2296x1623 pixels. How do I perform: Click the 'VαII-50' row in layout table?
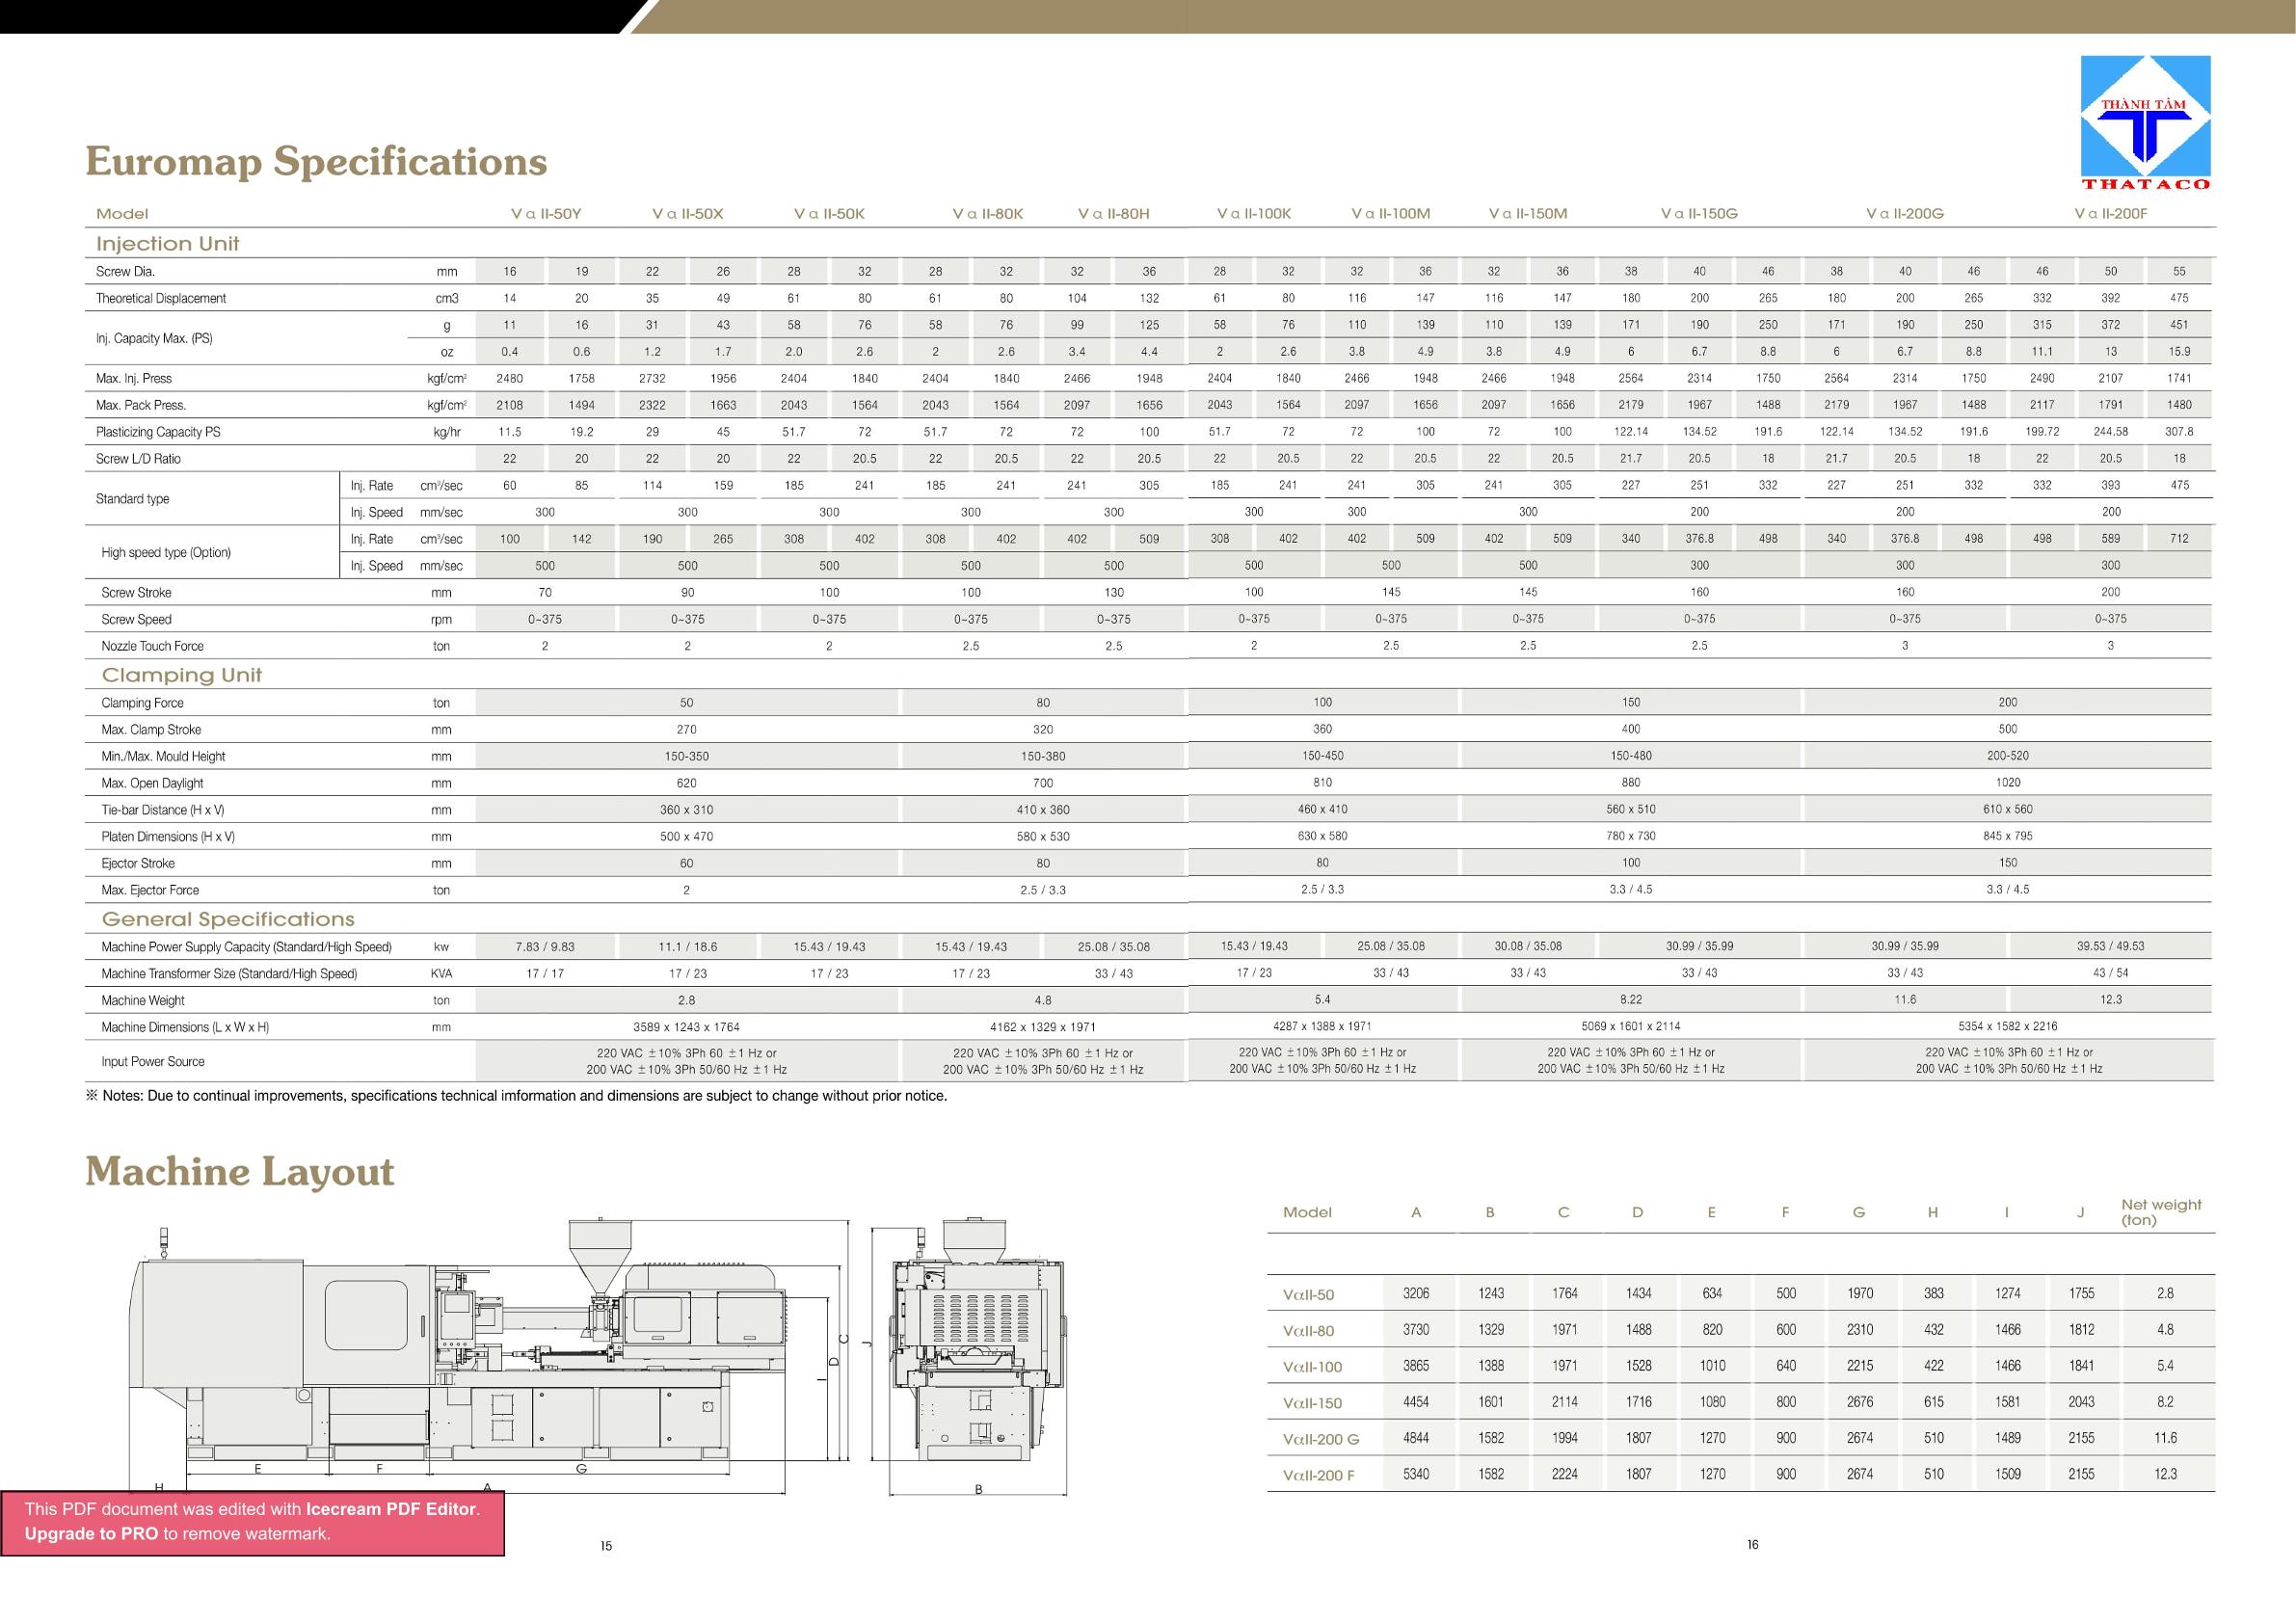pyautogui.click(x=1741, y=1293)
